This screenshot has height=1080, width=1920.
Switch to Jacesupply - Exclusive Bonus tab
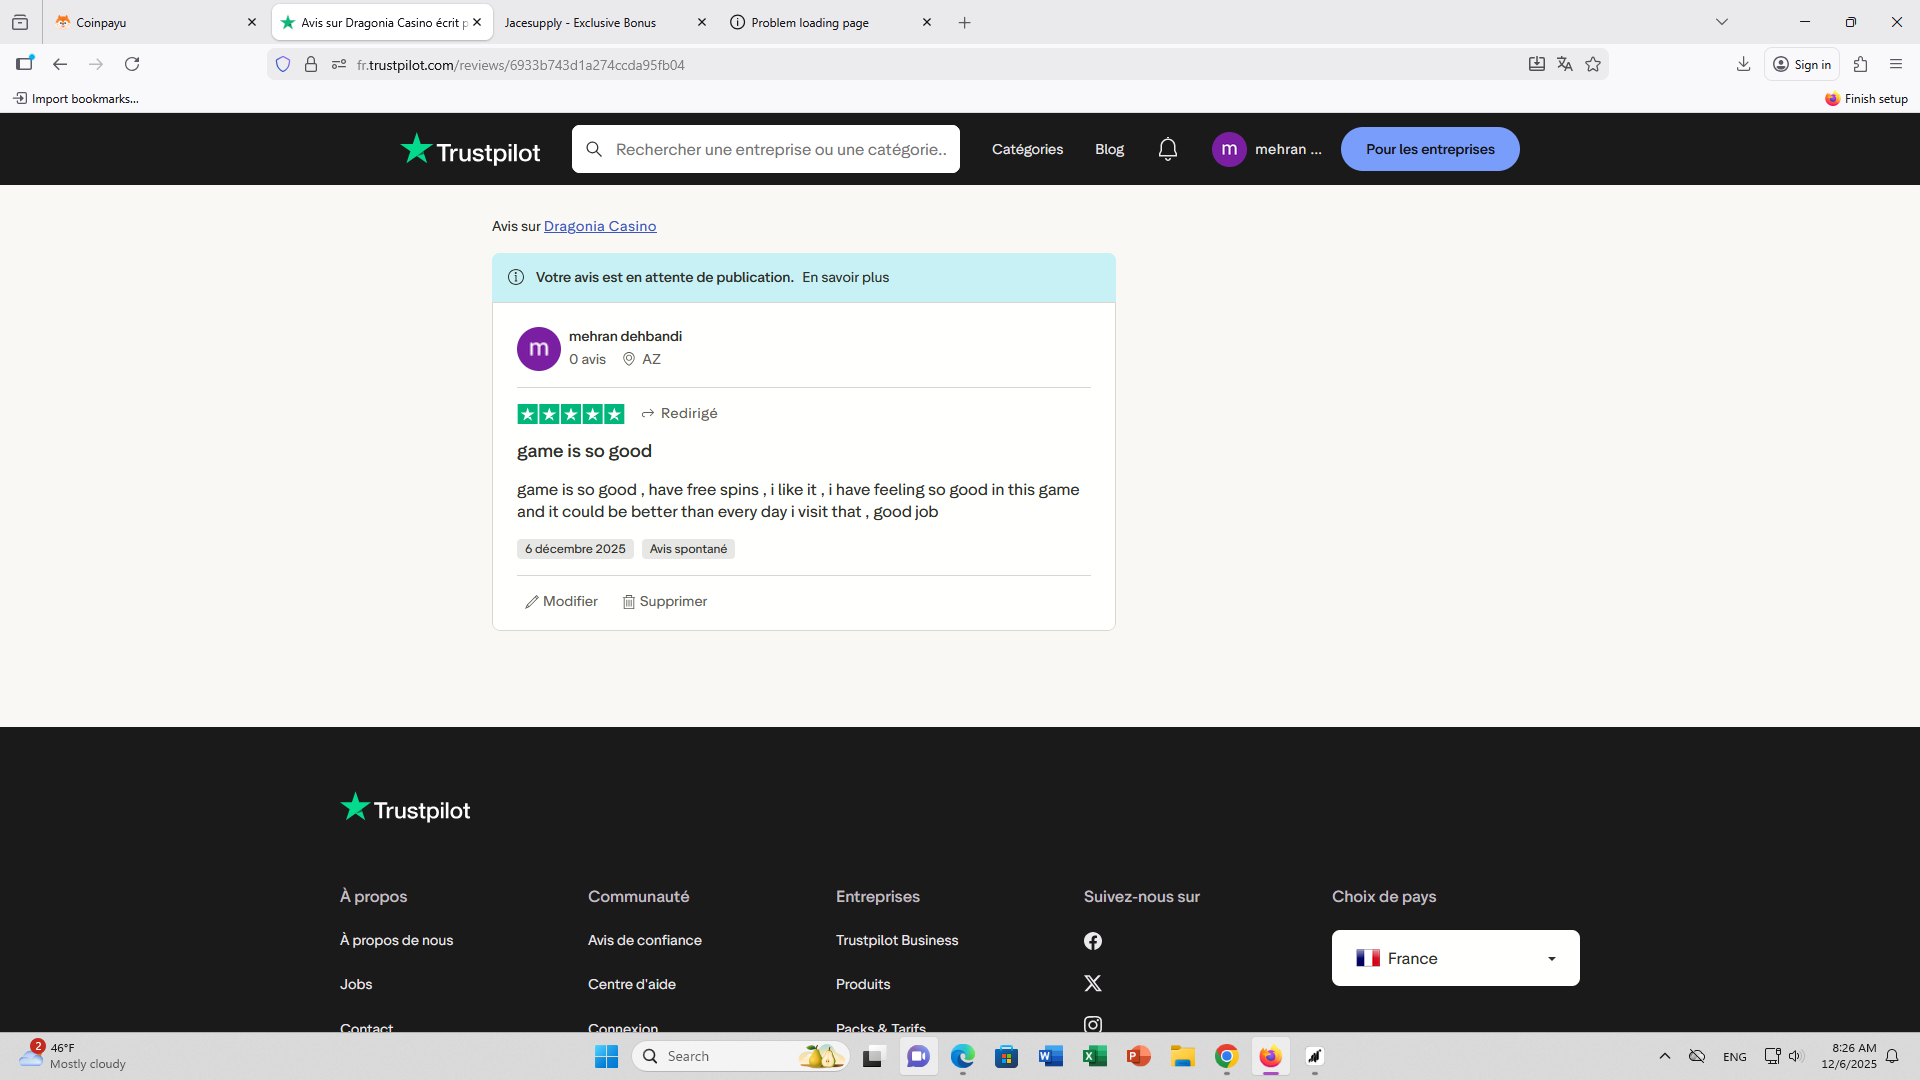pos(590,22)
